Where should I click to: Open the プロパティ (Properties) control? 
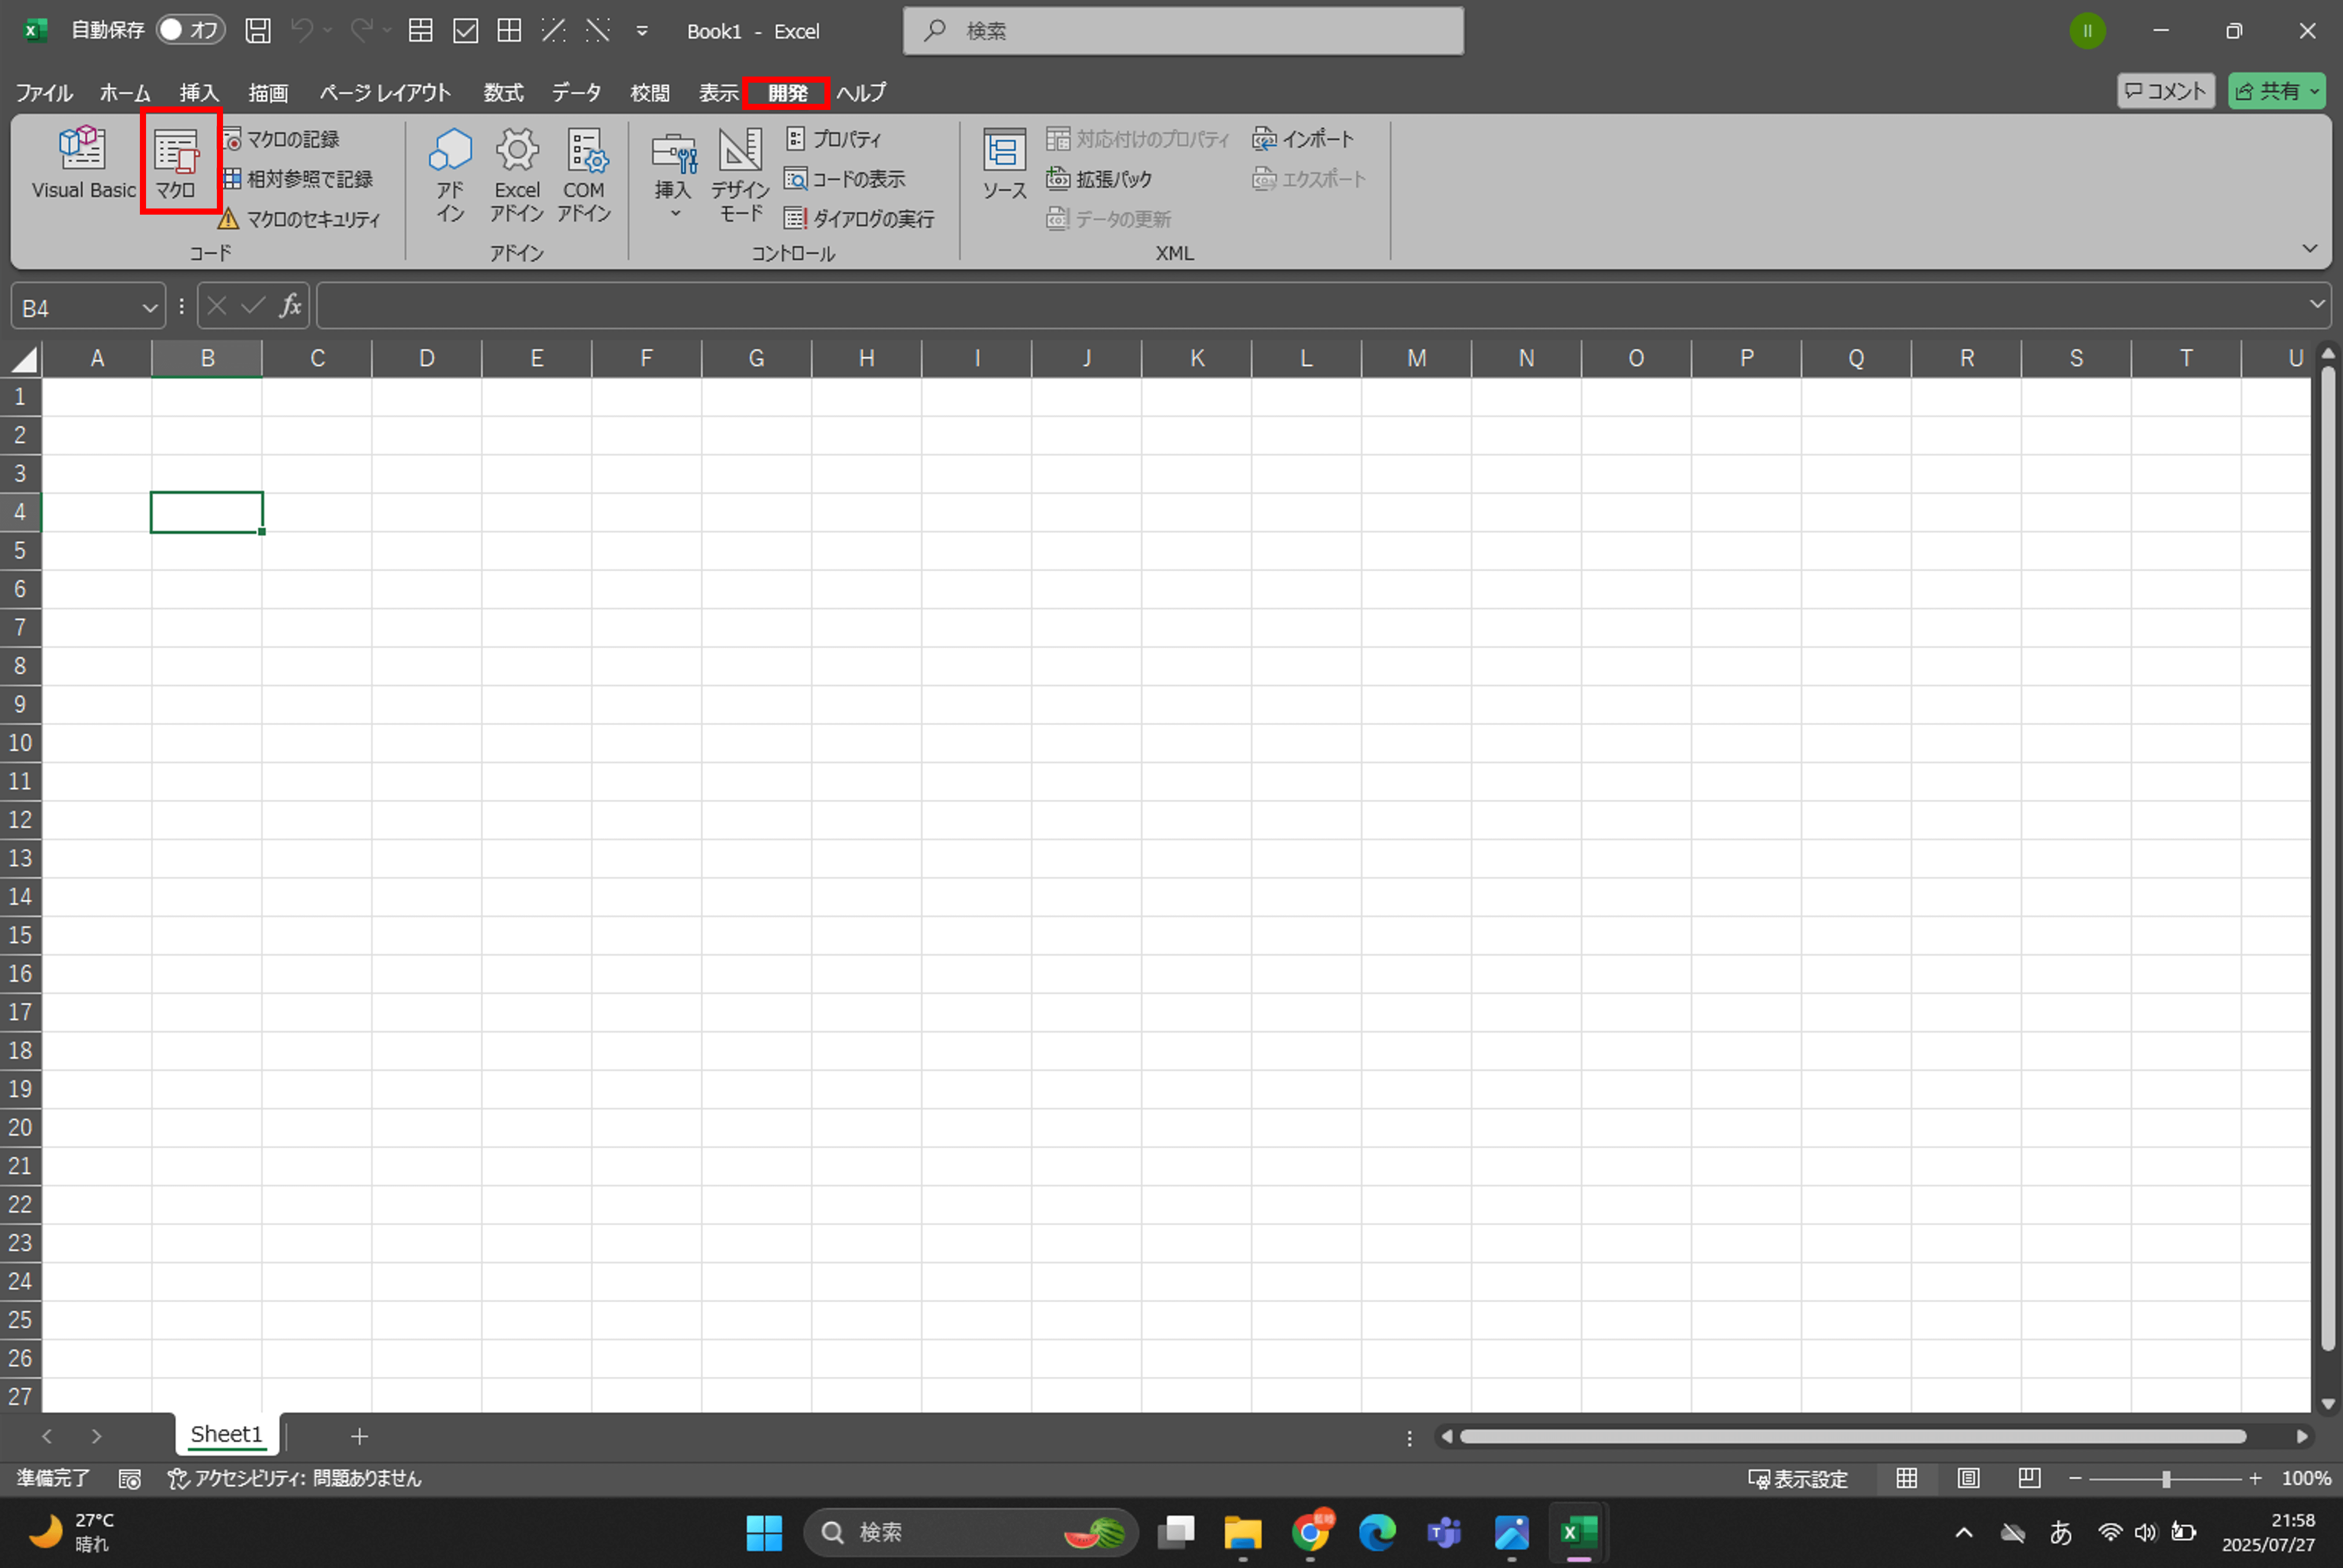click(834, 139)
